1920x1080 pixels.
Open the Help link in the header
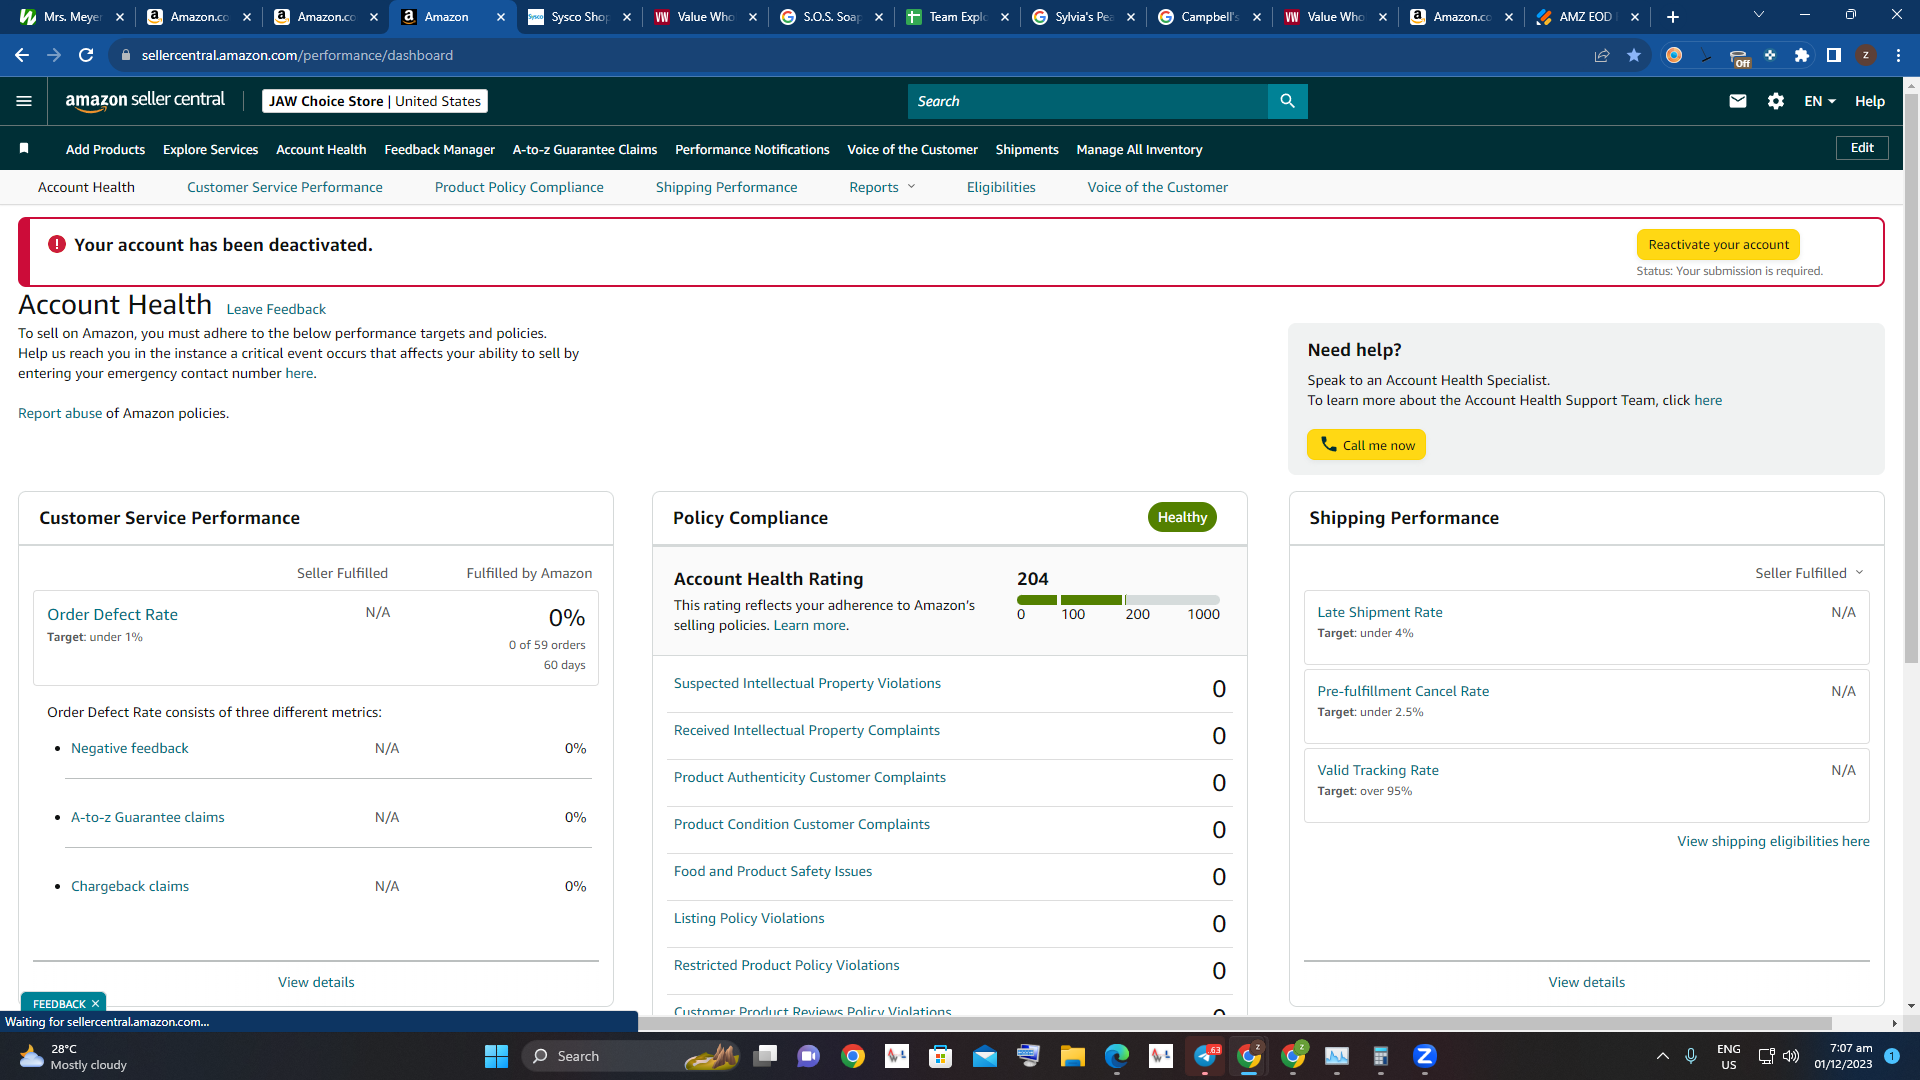[x=1870, y=101]
